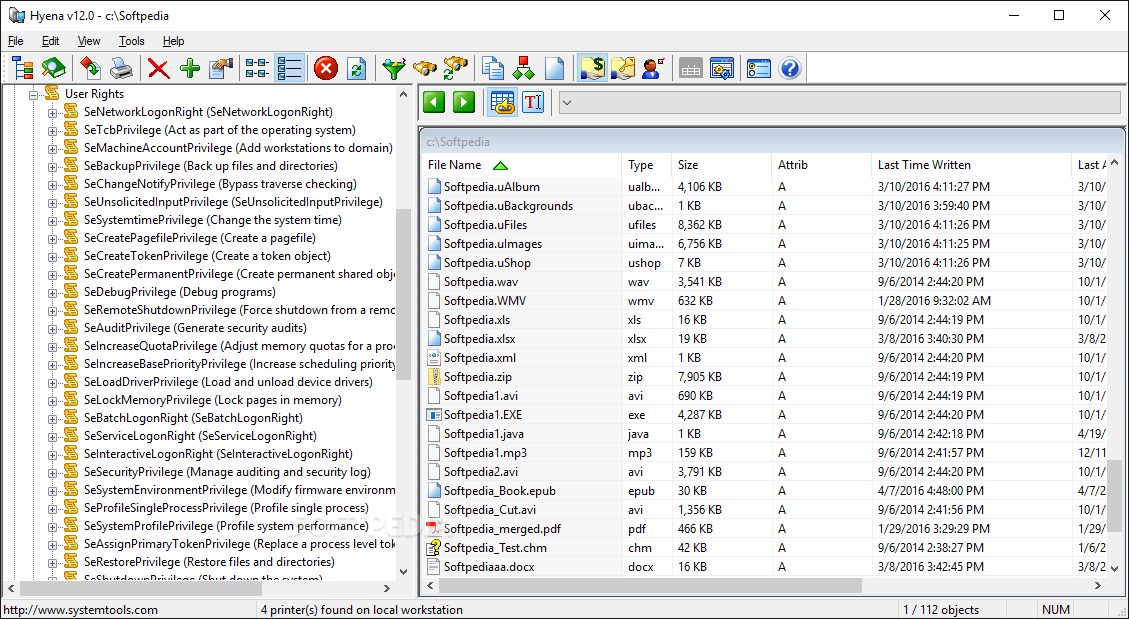Open the File menu
This screenshot has height=619, width=1129.
tap(15, 41)
